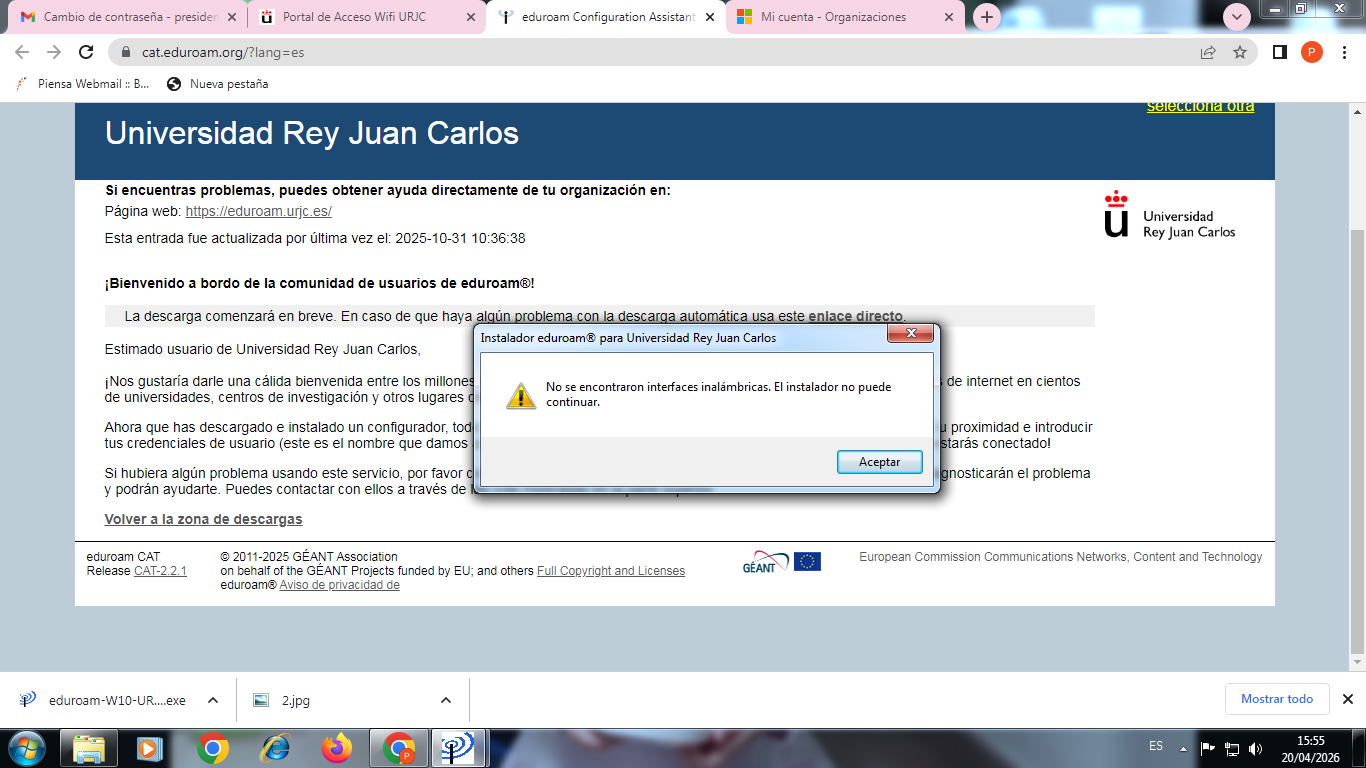This screenshot has height=768, width=1366.
Task: Open a new tab with plus button
Action: (x=987, y=17)
